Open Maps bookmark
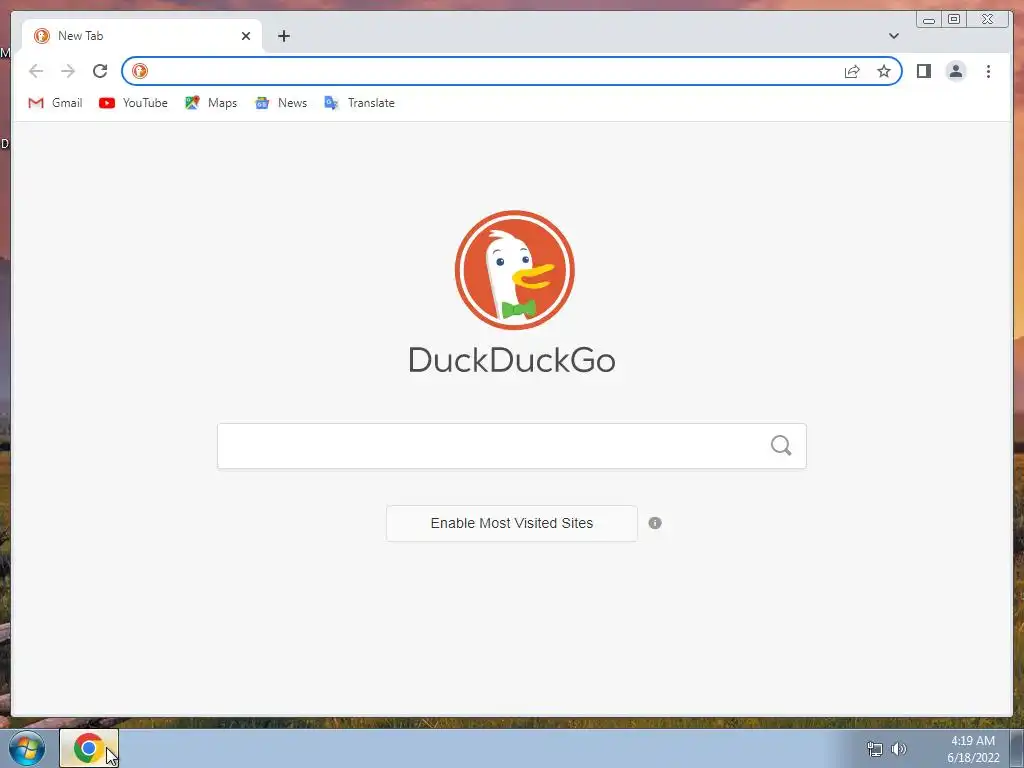This screenshot has width=1024, height=768. [211, 103]
